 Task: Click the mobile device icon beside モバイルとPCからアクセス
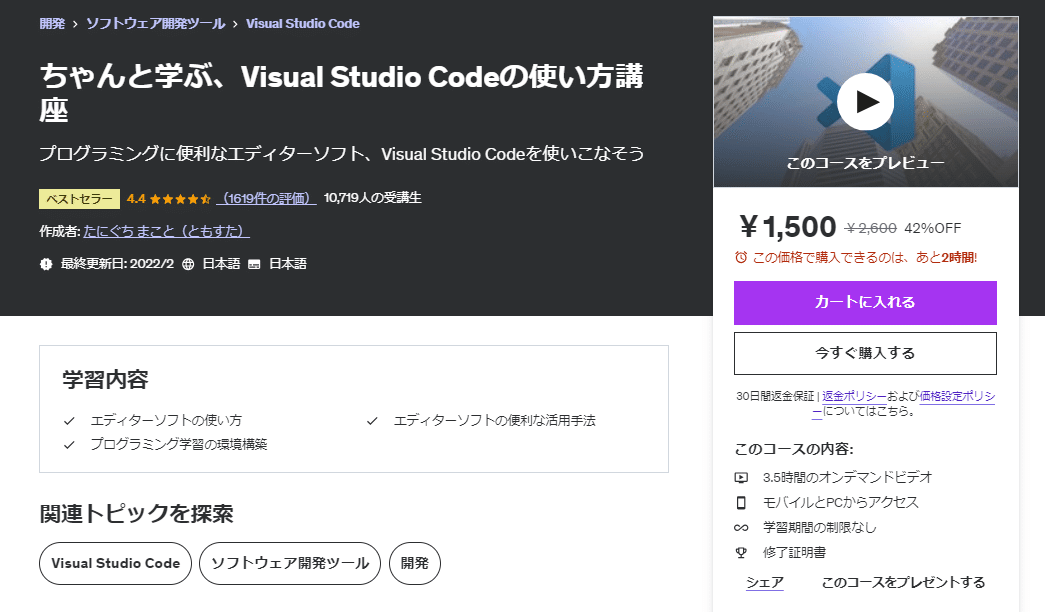742,504
